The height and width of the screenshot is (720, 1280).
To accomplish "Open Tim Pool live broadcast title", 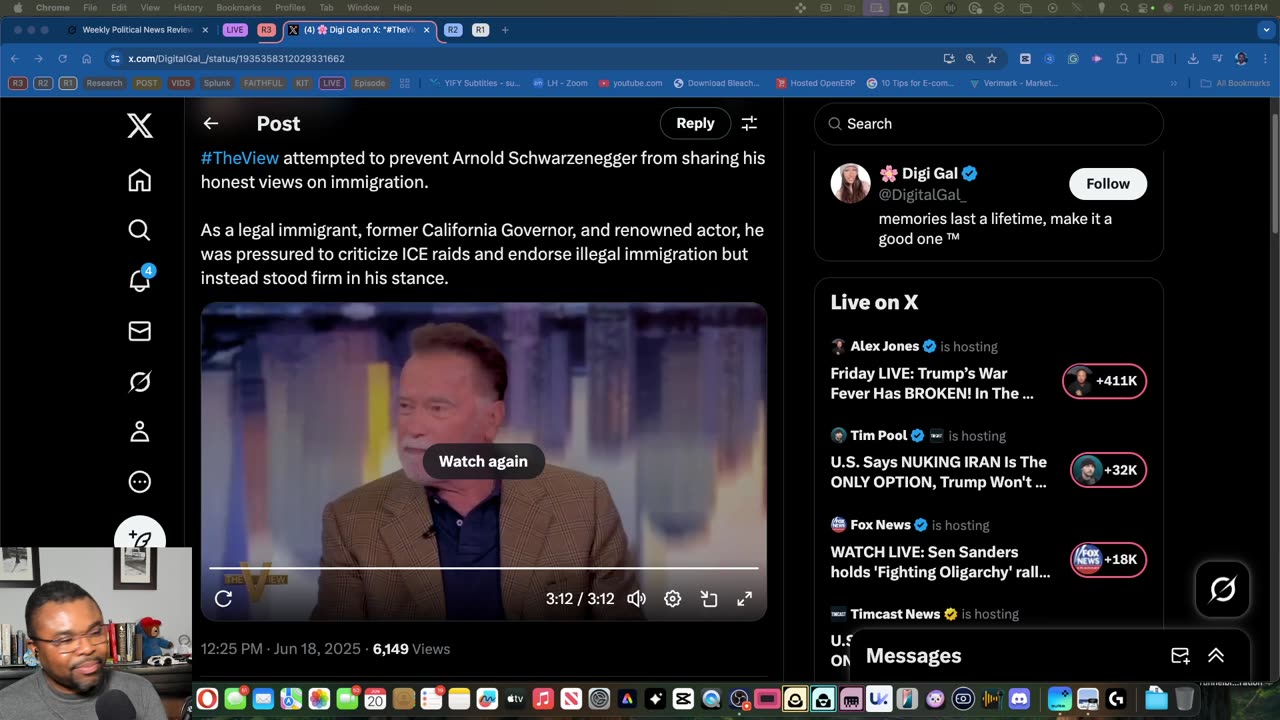I will (x=939, y=472).
